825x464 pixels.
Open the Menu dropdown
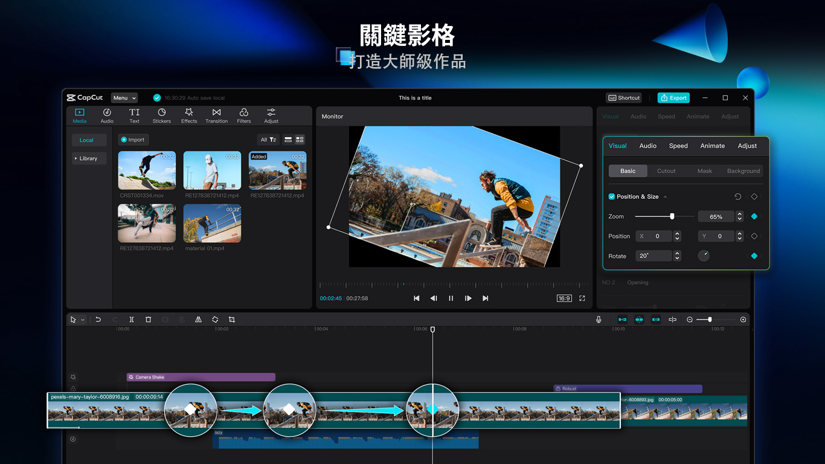click(x=124, y=98)
